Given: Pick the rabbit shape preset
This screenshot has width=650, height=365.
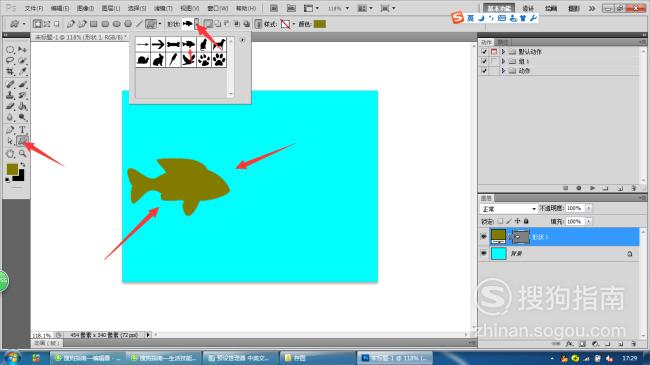Looking at the screenshot, I should [158, 60].
